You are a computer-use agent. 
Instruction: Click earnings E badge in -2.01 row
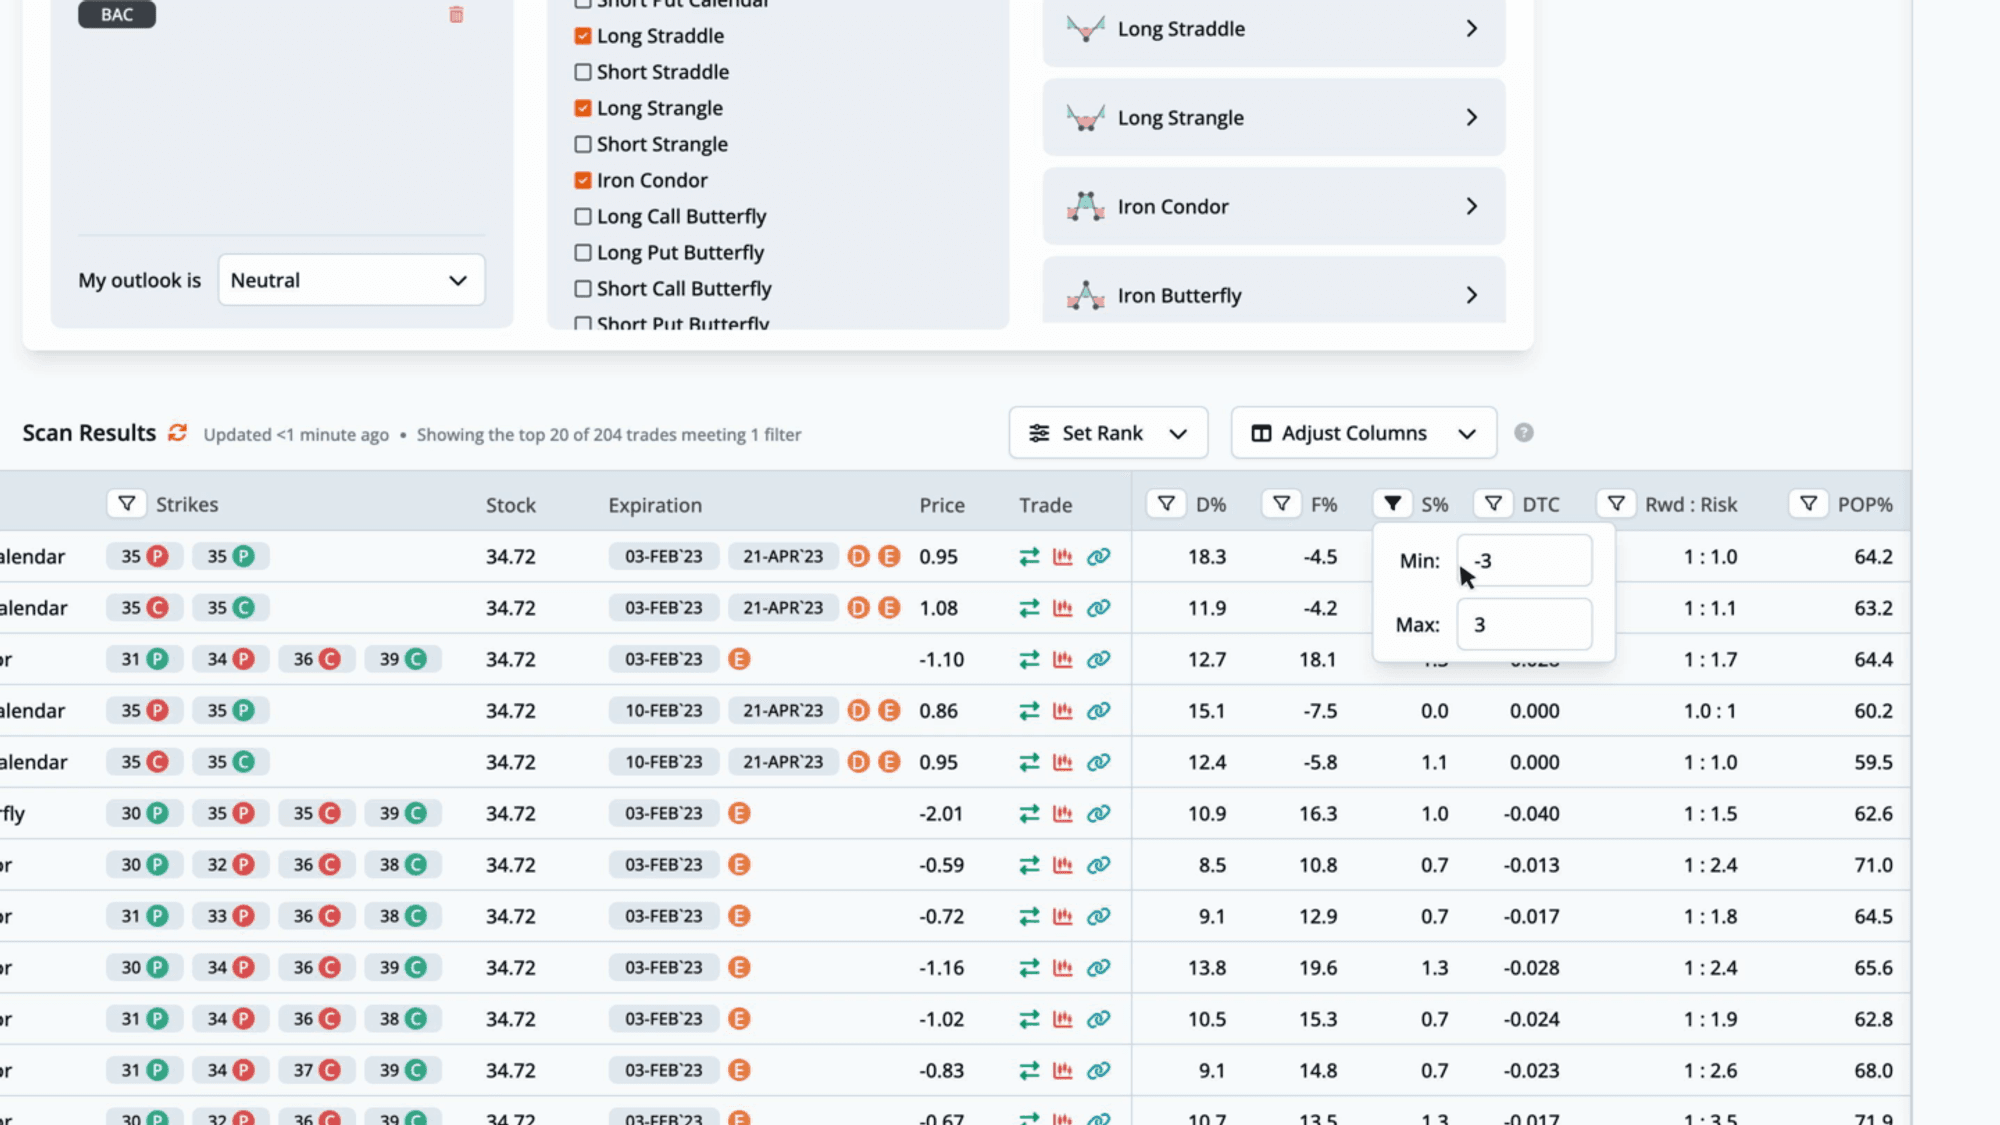click(x=739, y=813)
